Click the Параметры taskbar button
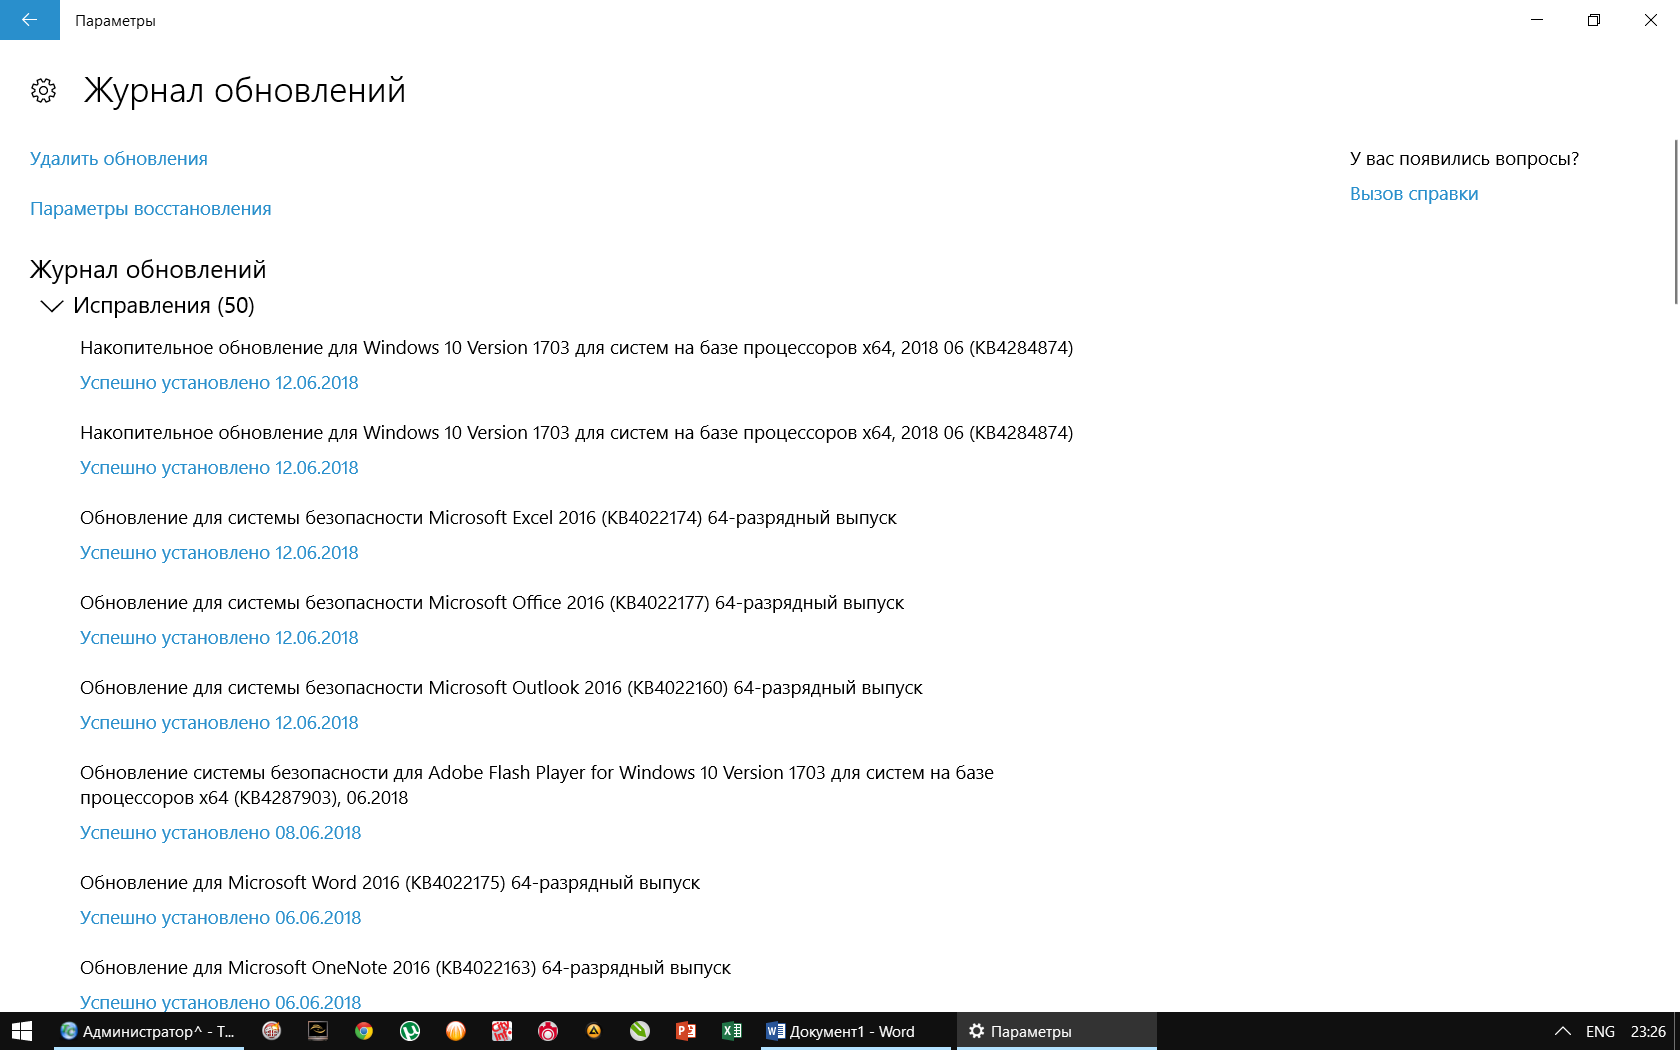 point(1057,1031)
